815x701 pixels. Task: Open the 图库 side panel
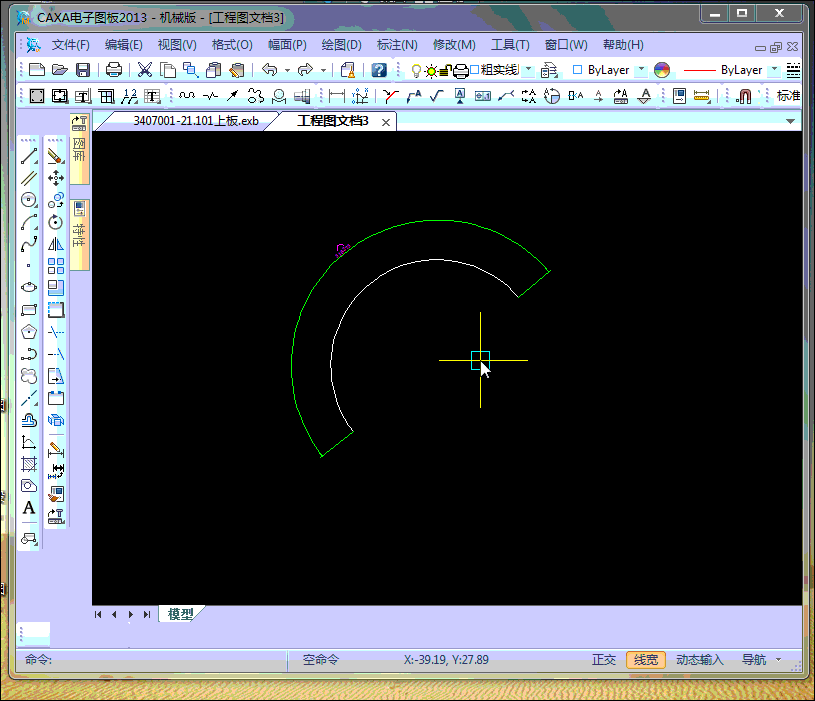tap(79, 149)
